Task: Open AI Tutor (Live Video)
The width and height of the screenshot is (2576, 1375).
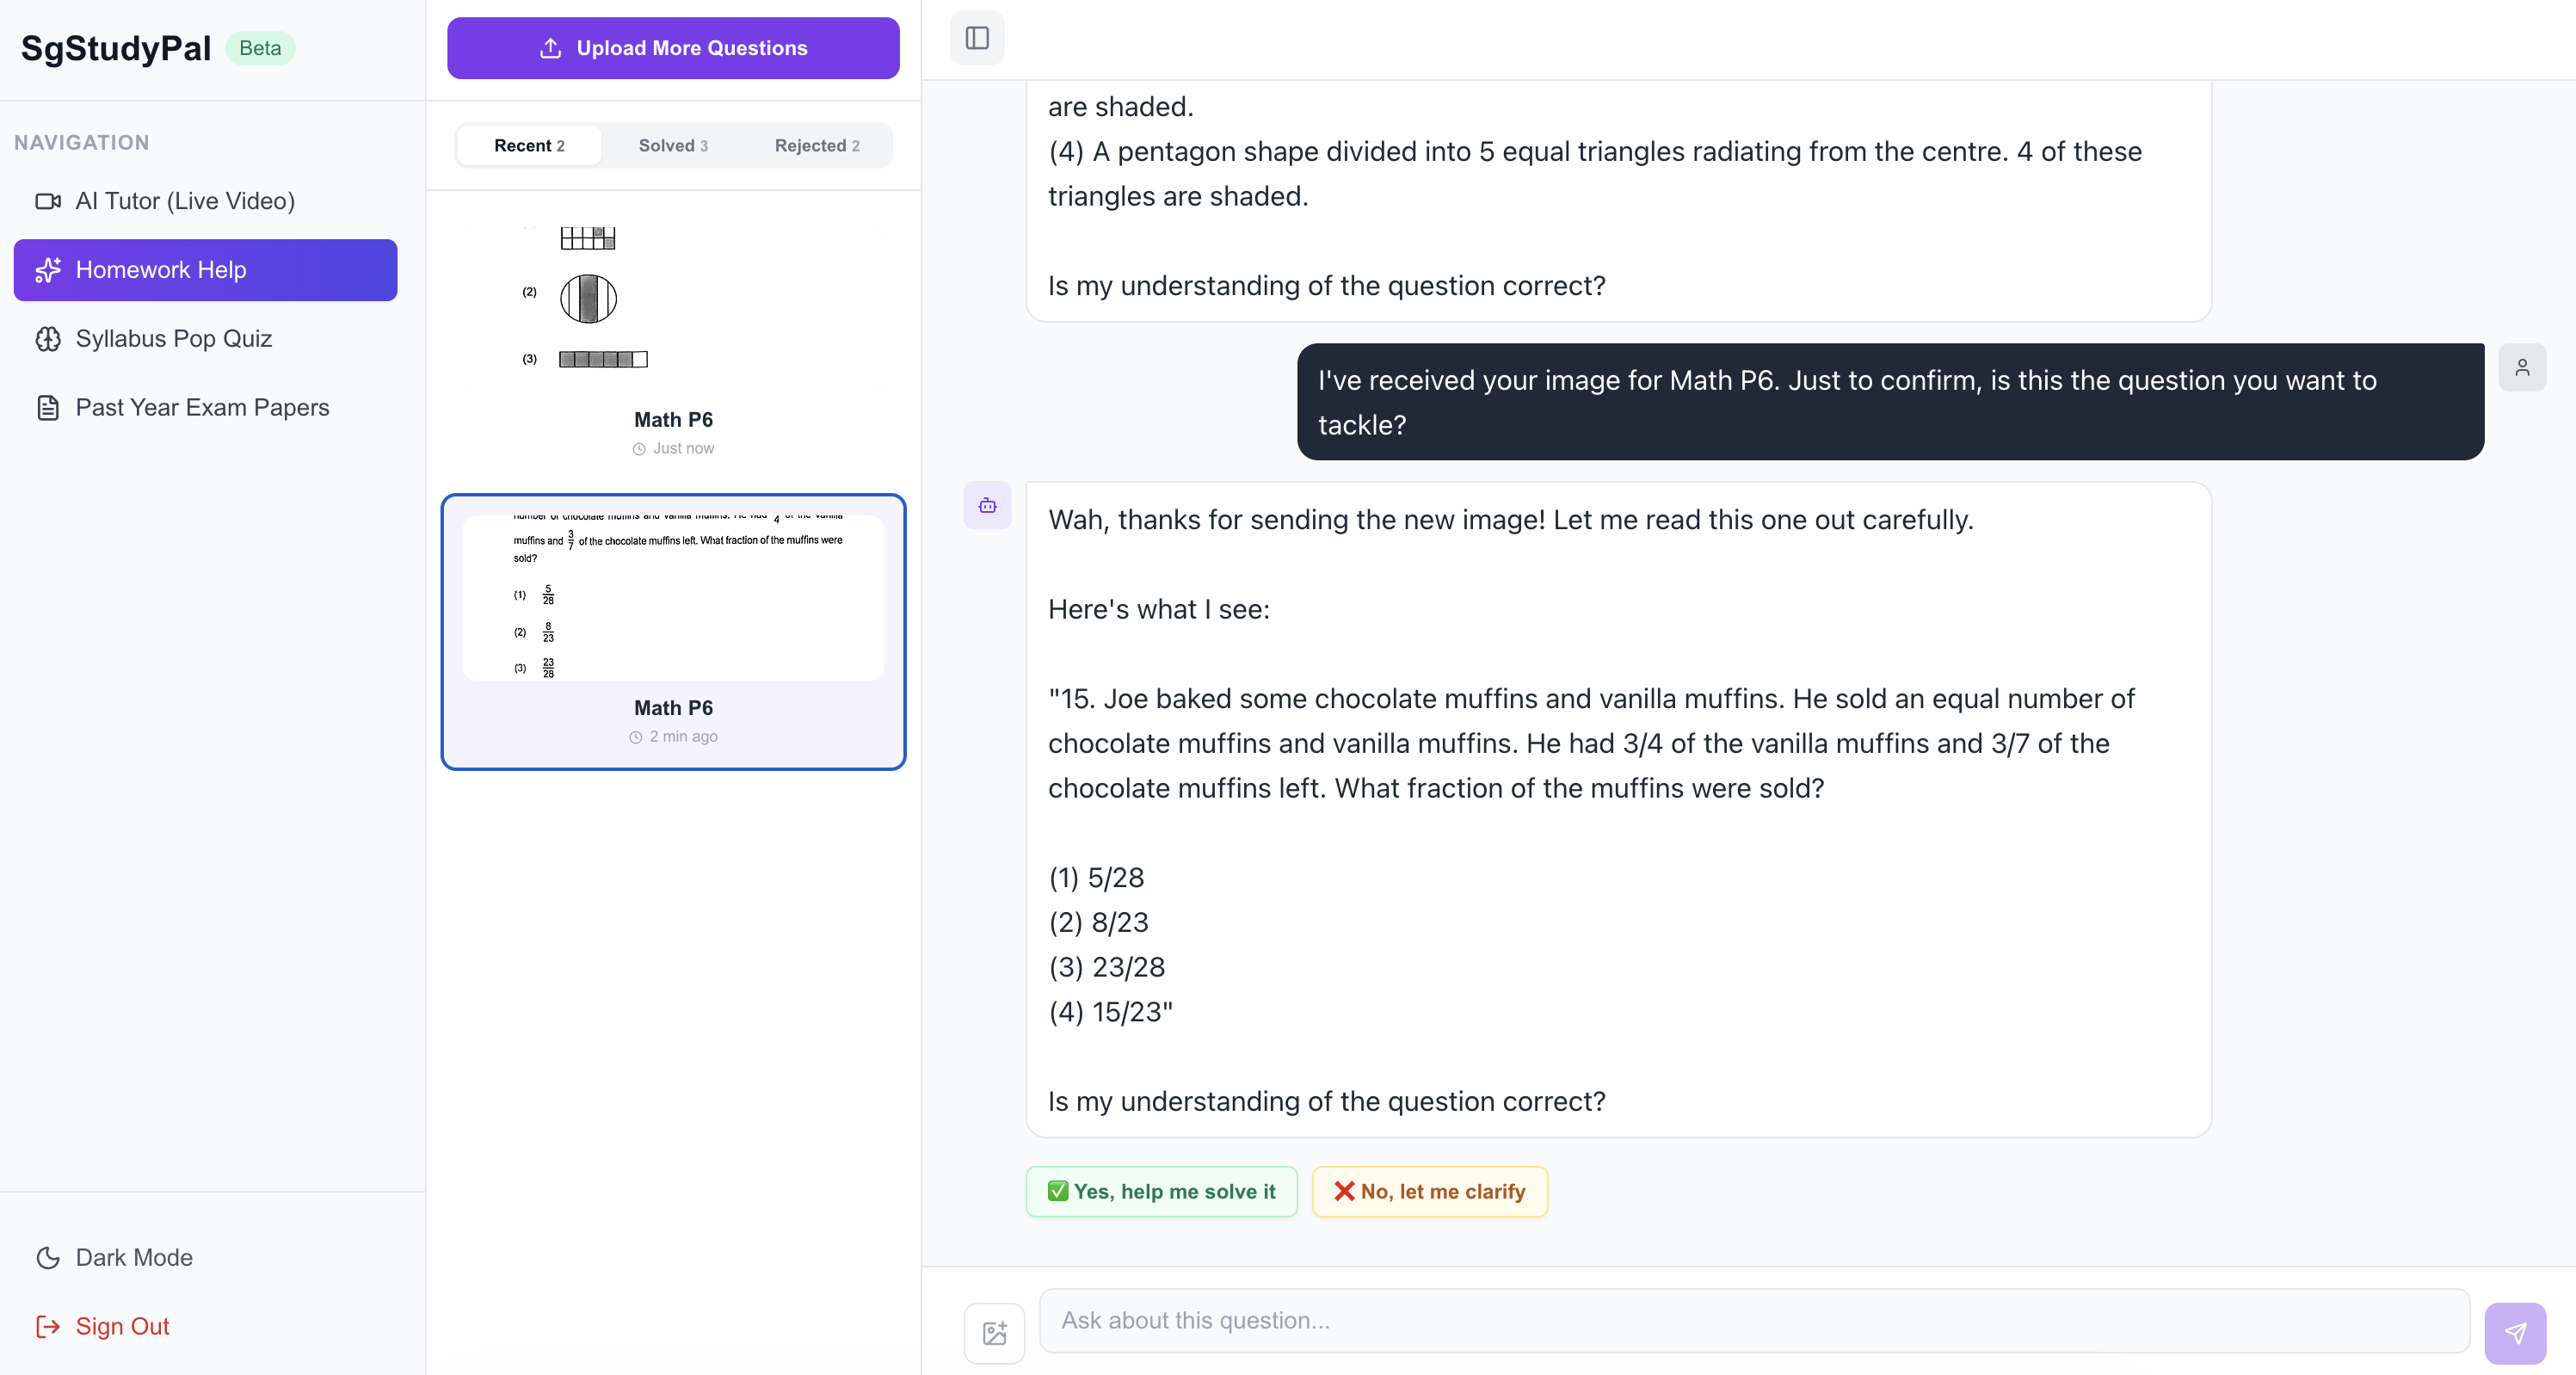Action: coord(185,201)
